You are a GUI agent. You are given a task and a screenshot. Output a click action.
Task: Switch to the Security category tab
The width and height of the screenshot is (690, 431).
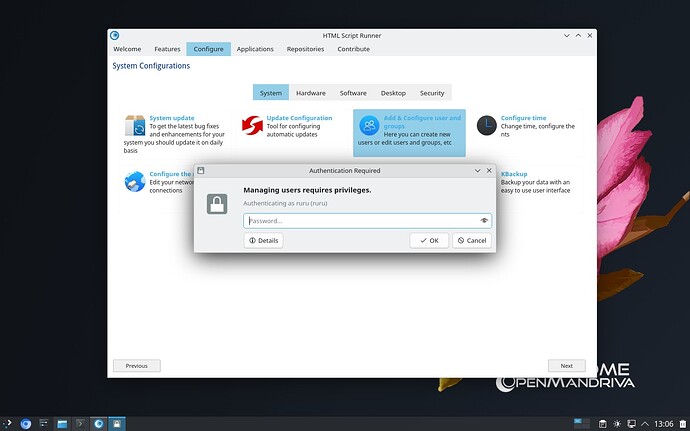pyautogui.click(x=432, y=93)
